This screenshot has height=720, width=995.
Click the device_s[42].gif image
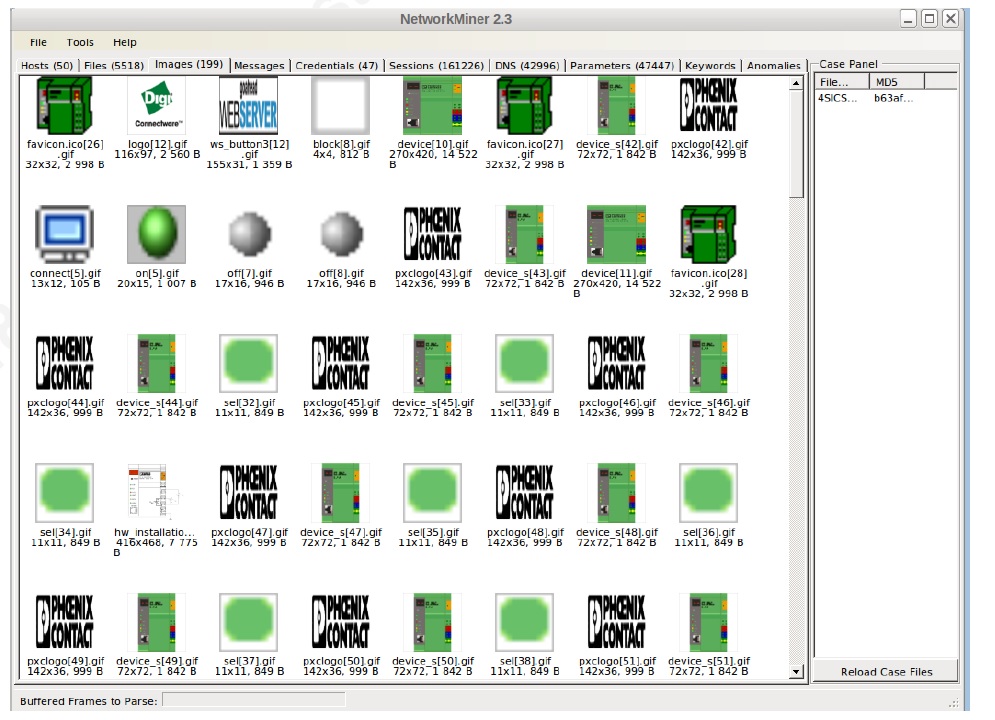pyautogui.click(x=617, y=105)
